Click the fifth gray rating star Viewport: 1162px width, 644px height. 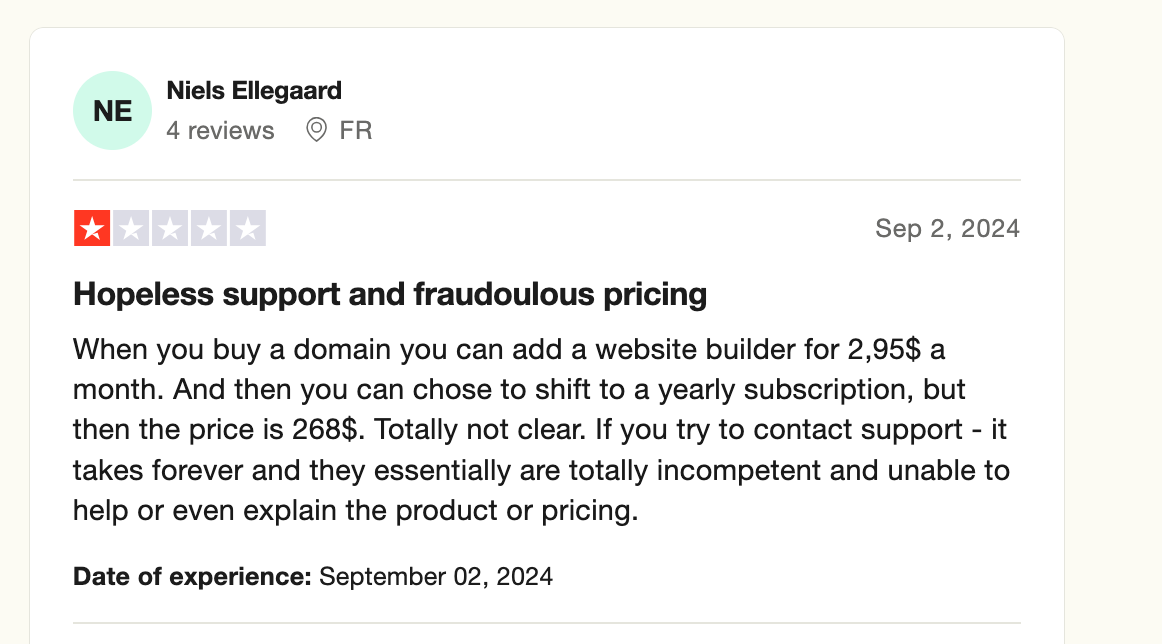(x=247, y=229)
